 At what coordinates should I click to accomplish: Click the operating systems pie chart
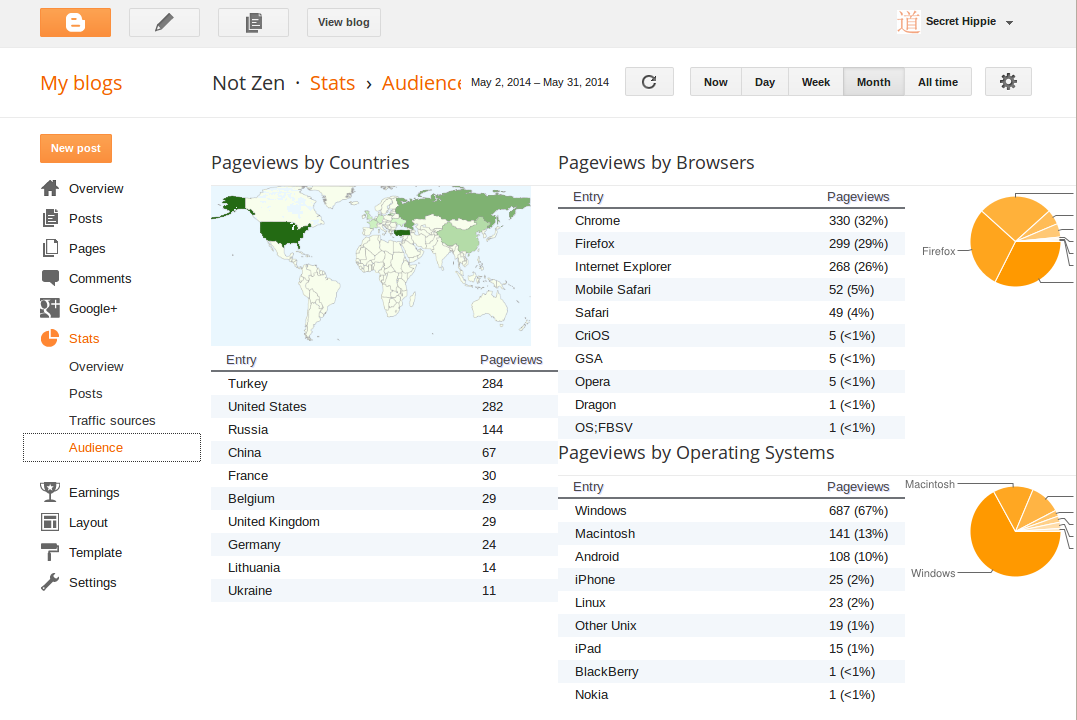click(1015, 531)
